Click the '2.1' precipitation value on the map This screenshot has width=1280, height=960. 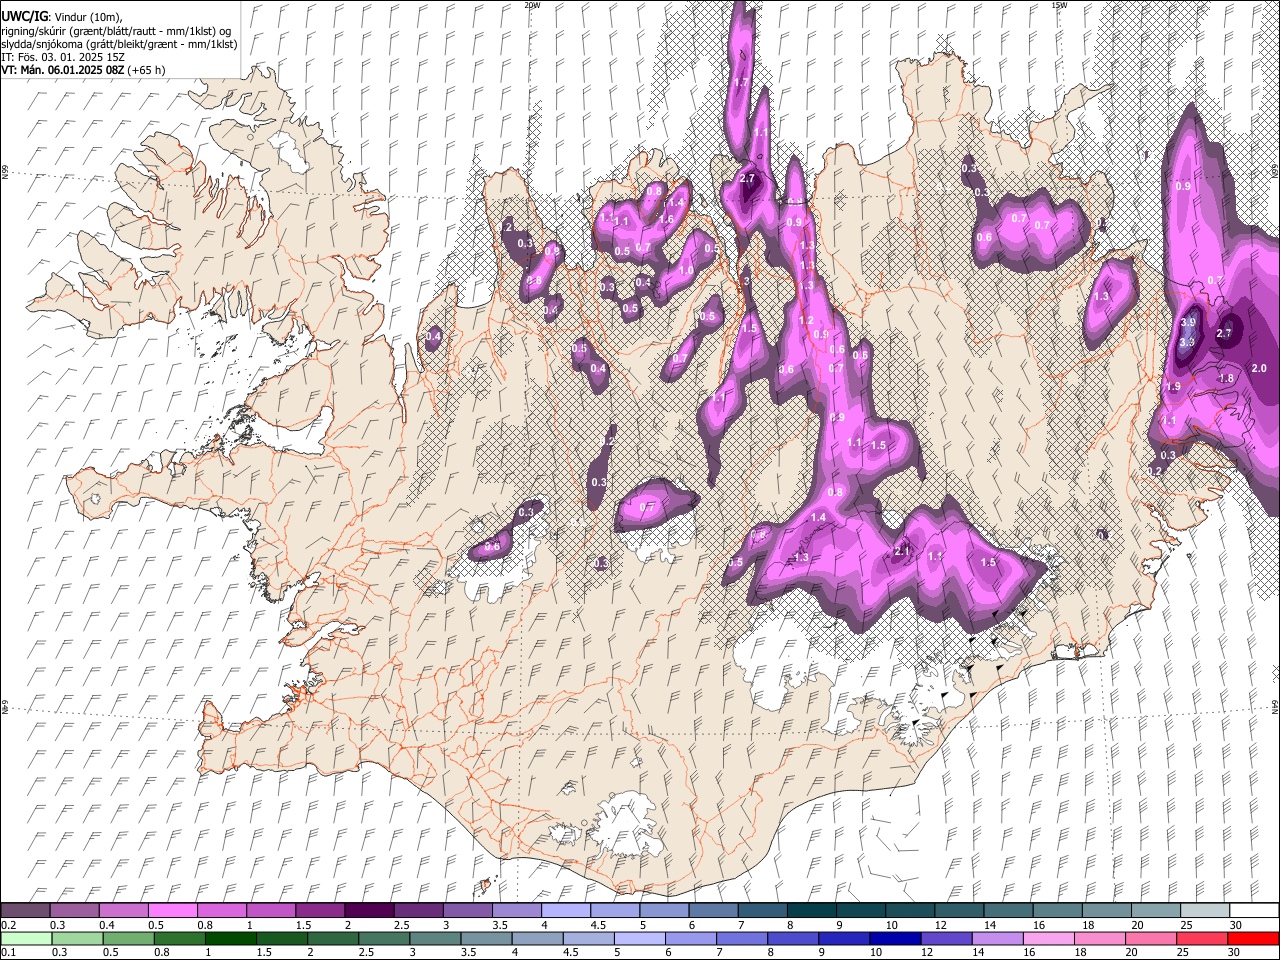pyautogui.click(x=902, y=551)
